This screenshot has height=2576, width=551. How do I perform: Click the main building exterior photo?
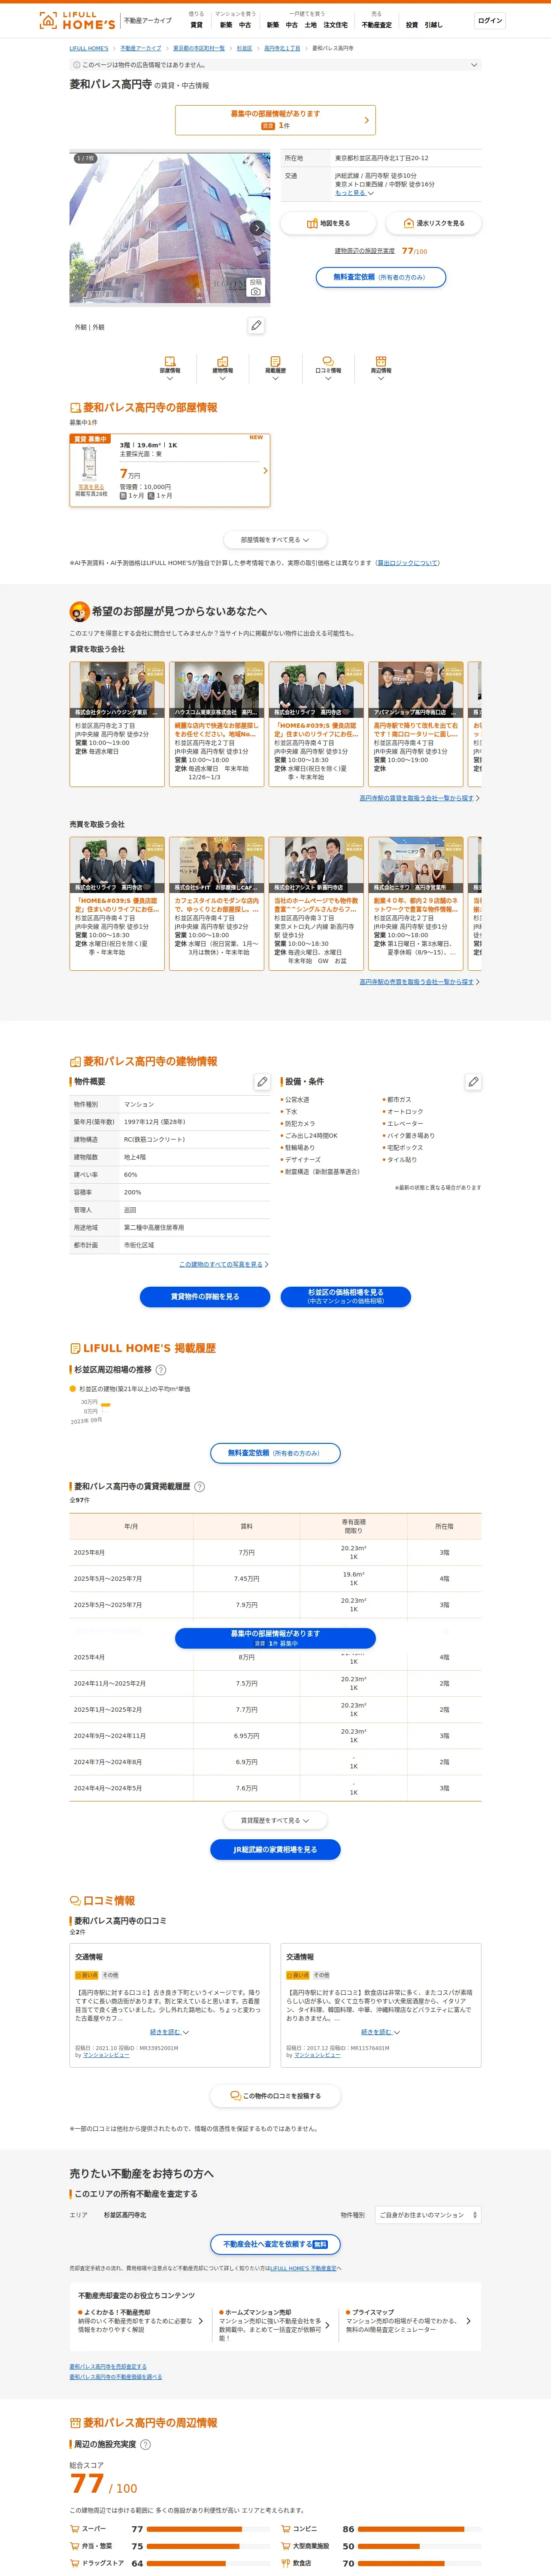[x=169, y=228]
